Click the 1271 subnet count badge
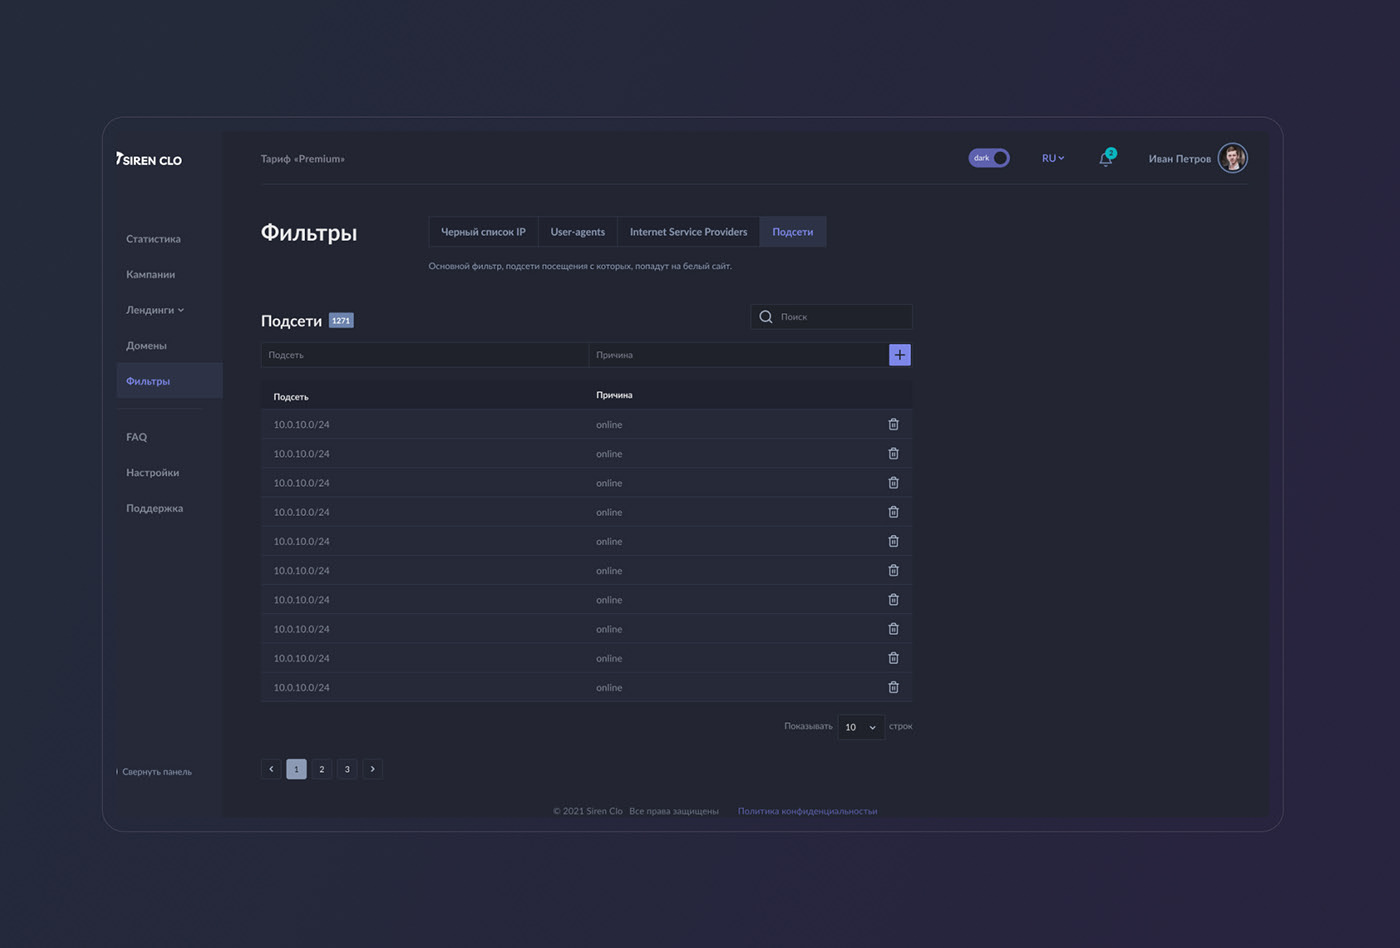 (341, 321)
